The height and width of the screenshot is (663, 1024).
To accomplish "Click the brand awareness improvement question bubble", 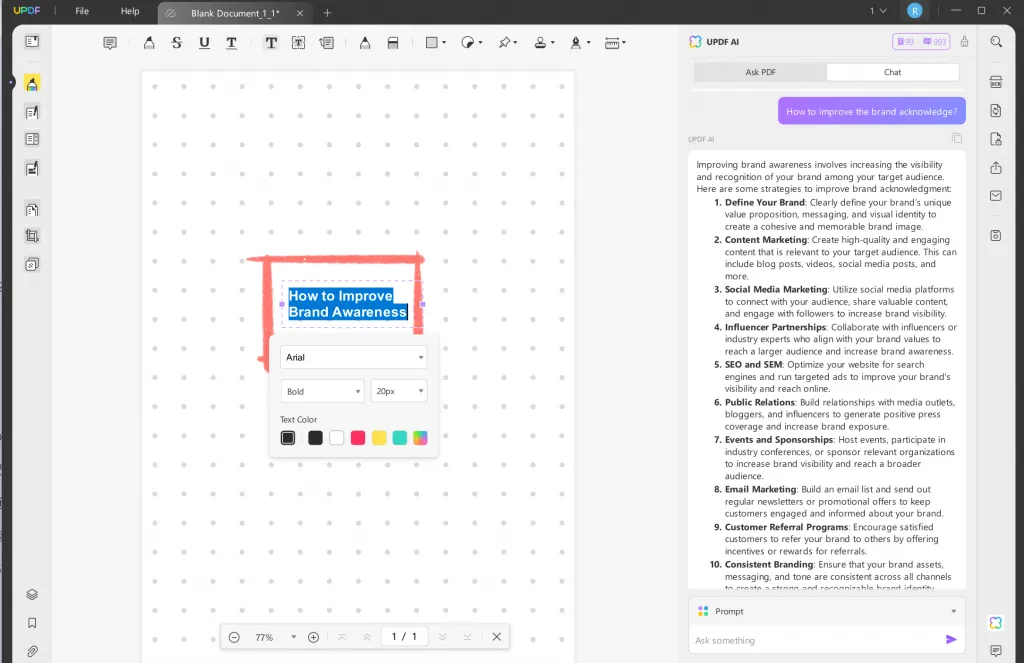I will point(871,110).
